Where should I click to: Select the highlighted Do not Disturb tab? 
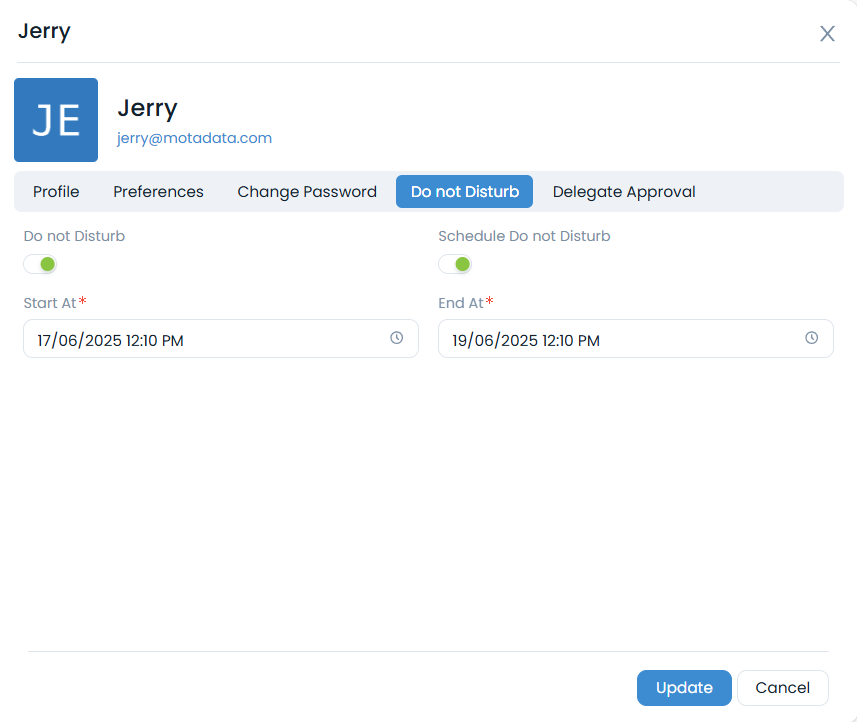click(x=464, y=192)
